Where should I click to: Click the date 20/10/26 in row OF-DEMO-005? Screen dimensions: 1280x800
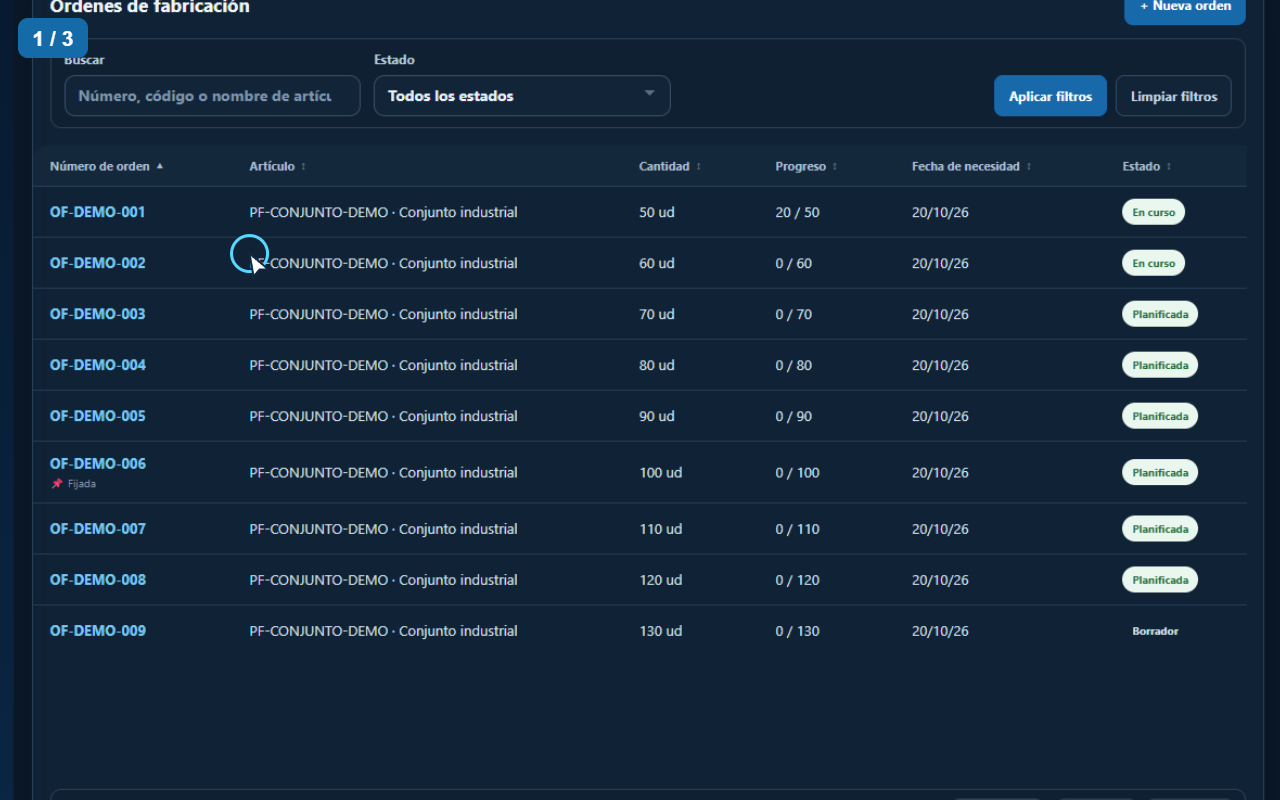[x=940, y=416]
